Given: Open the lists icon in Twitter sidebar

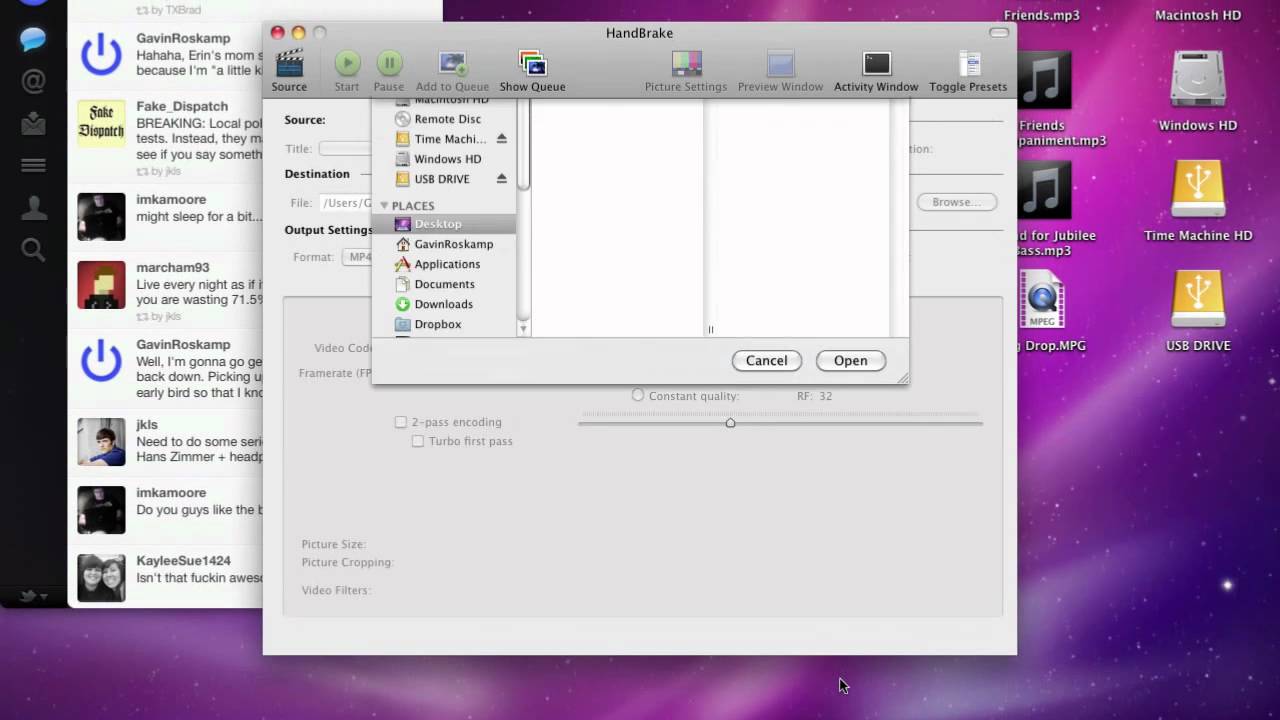Looking at the screenshot, I should [x=33, y=166].
